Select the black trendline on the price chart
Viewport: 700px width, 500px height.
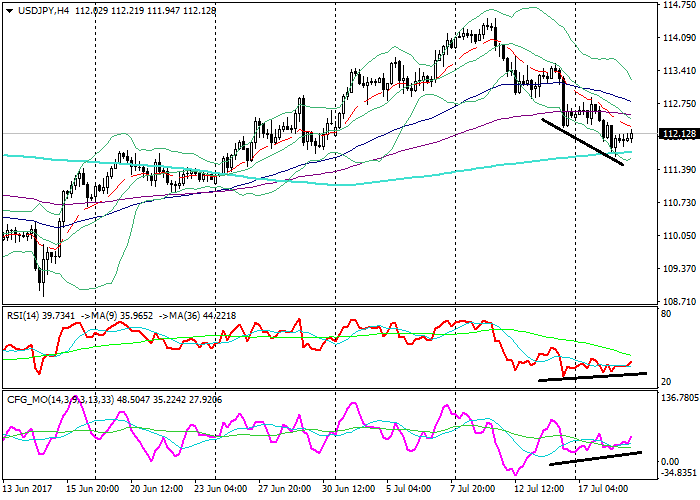coord(582,142)
